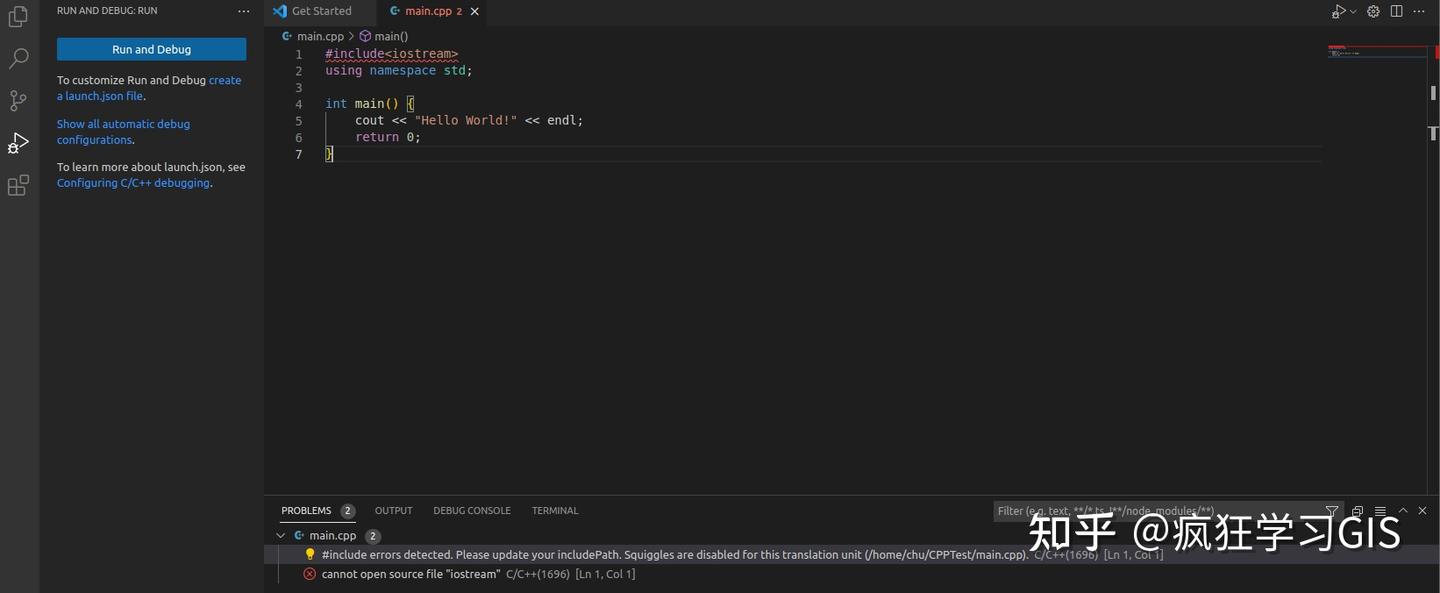This screenshot has width=1440, height=593.
Task: Click the lightbulb icon on include error
Action: coord(310,555)
